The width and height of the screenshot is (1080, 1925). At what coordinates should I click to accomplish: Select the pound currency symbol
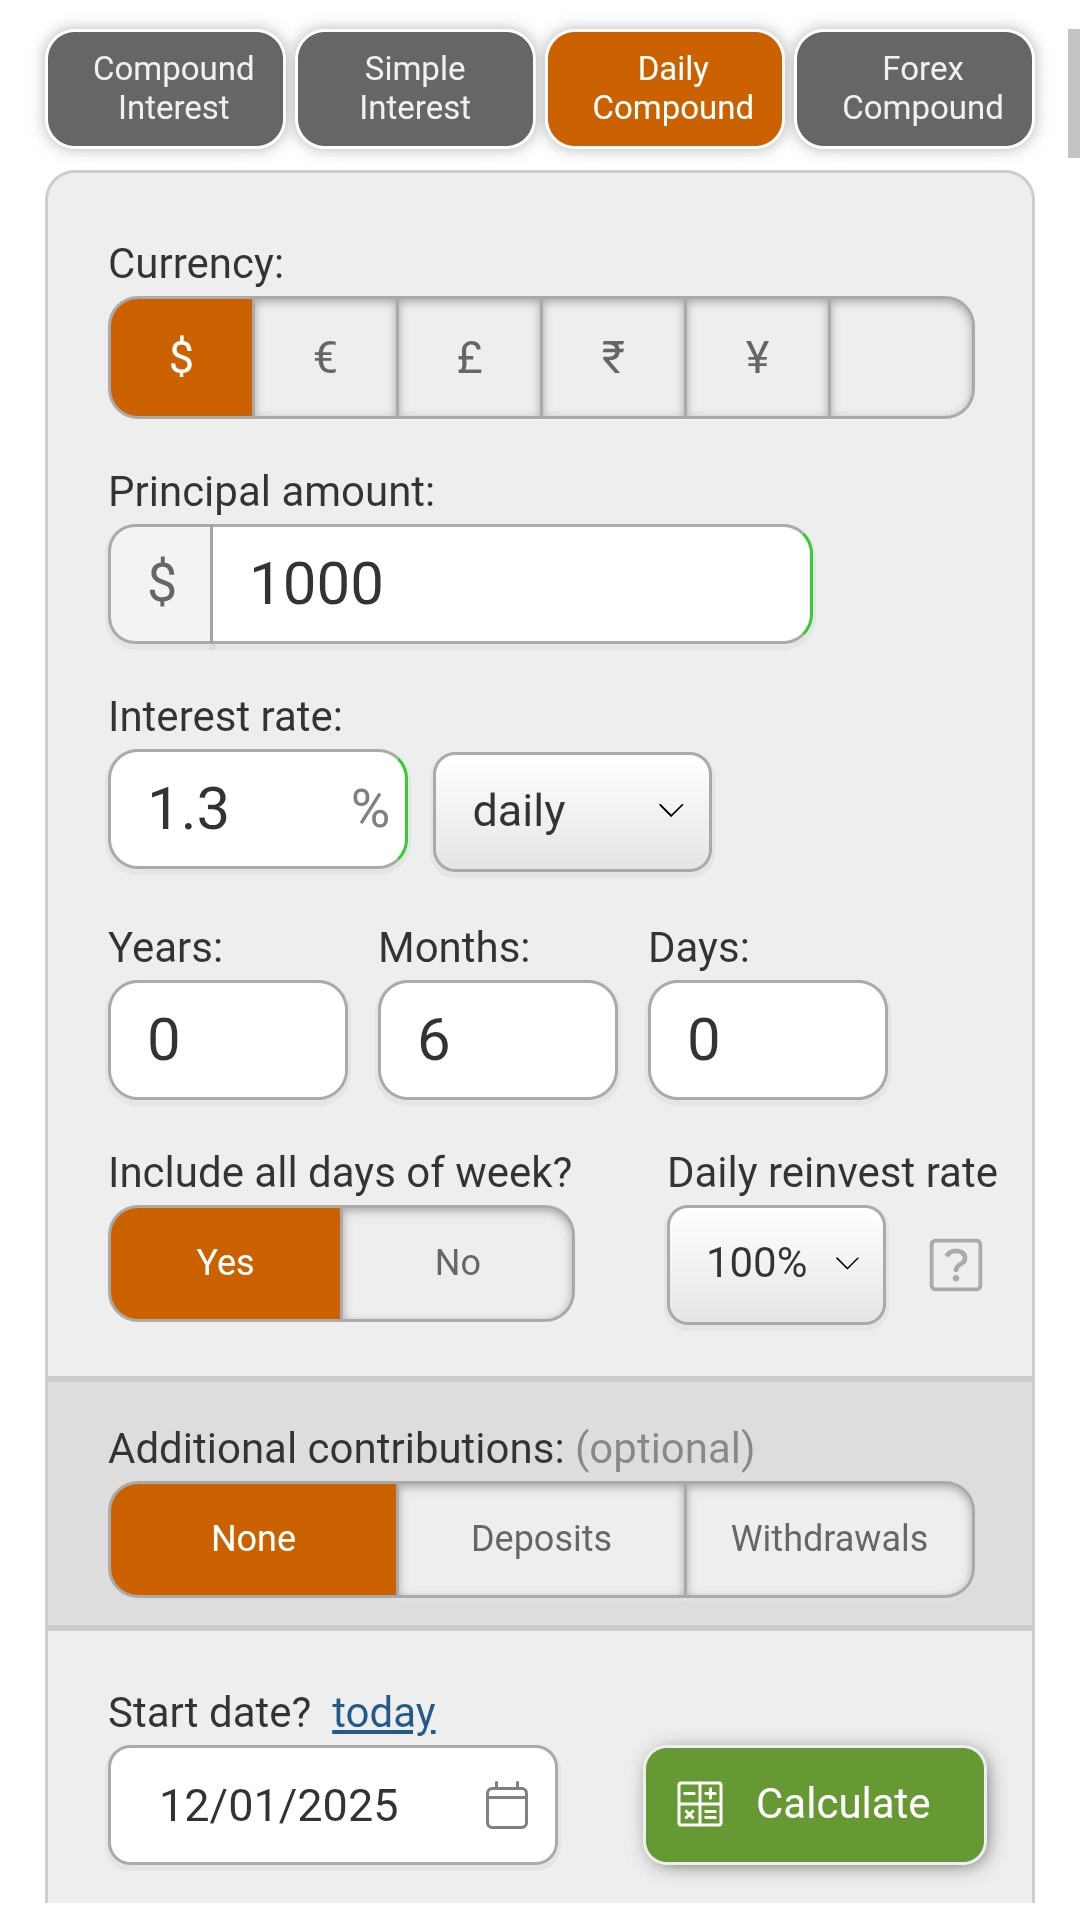point(469,357)
